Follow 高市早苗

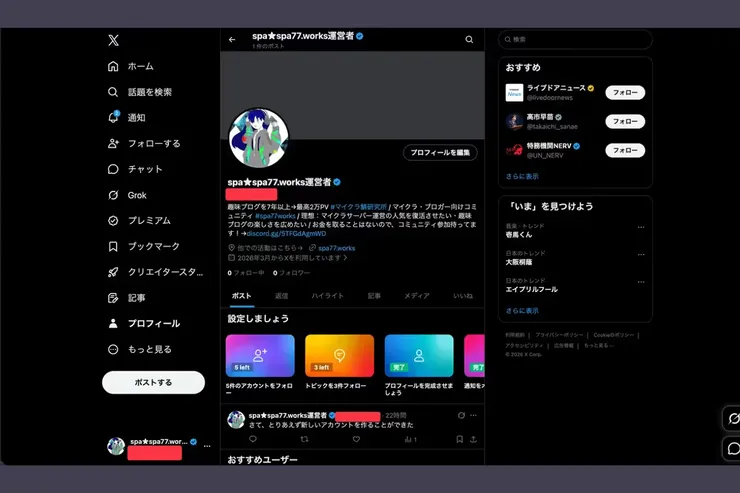click(x=625, y=121)
